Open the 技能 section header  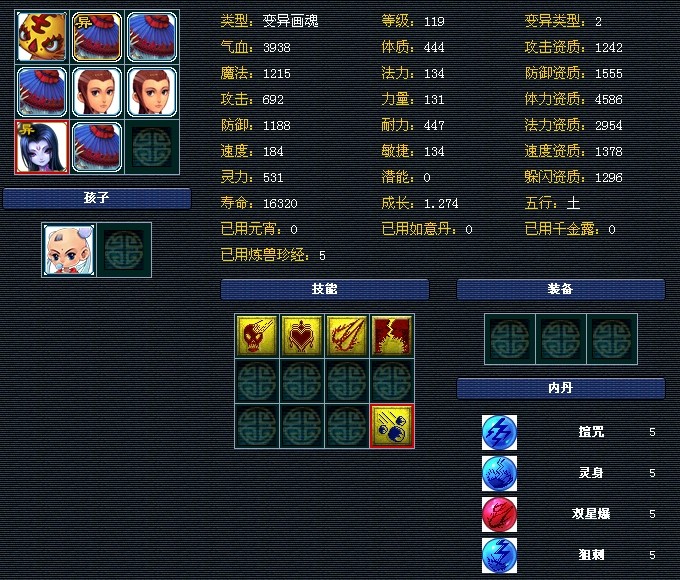325,289
